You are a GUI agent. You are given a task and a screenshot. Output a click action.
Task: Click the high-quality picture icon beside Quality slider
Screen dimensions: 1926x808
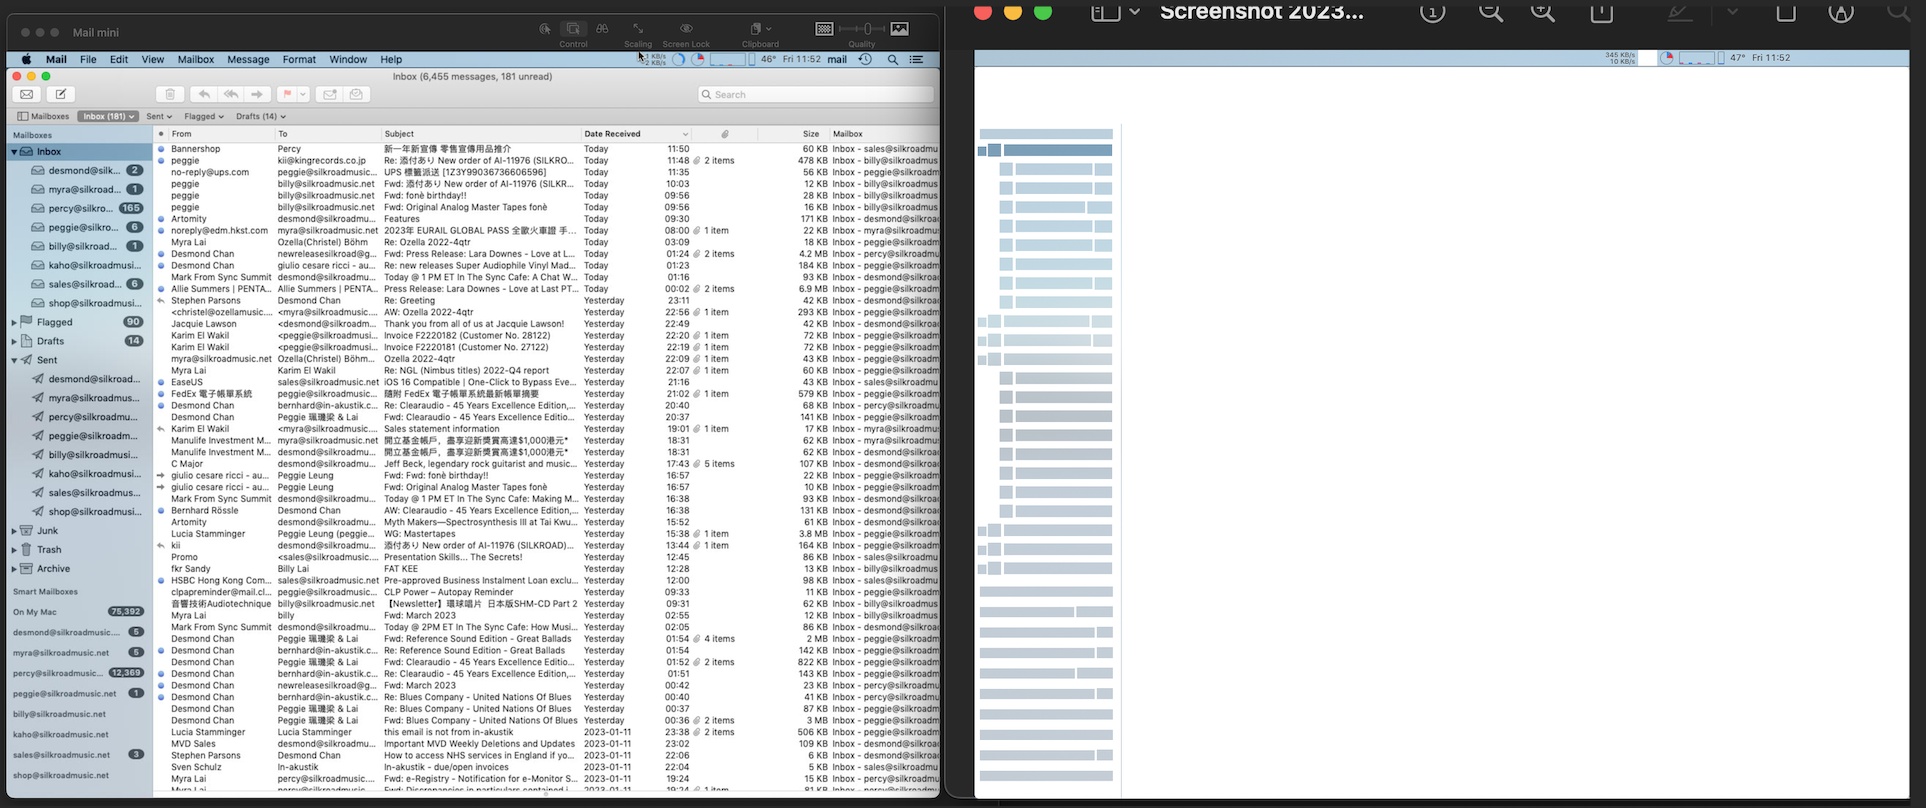900,29
